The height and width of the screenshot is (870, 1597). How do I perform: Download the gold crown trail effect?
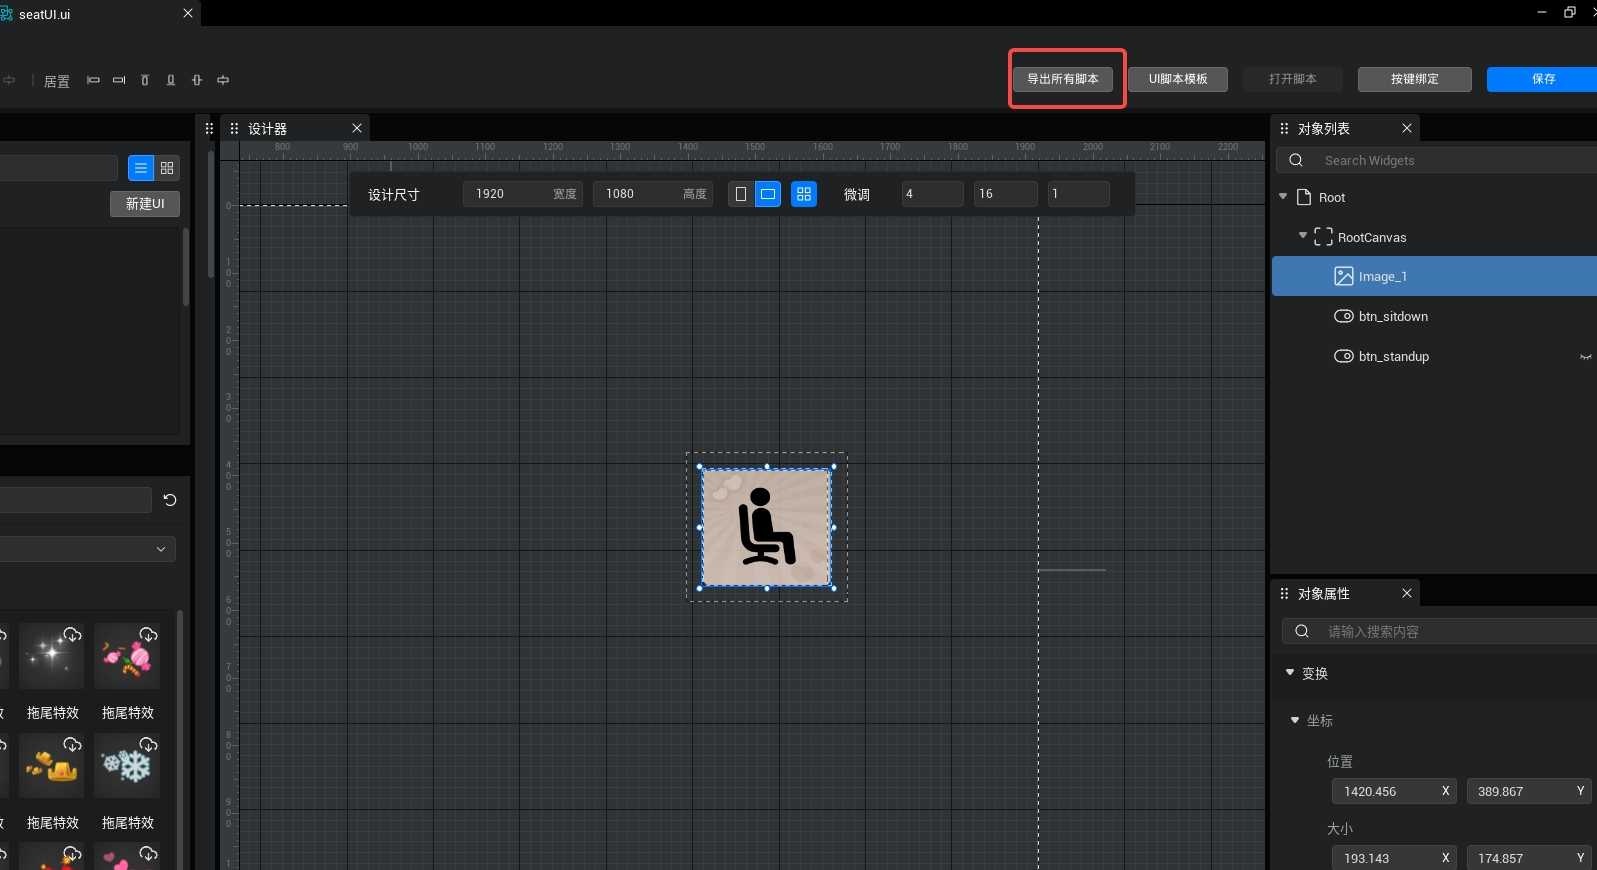(72, 744)
